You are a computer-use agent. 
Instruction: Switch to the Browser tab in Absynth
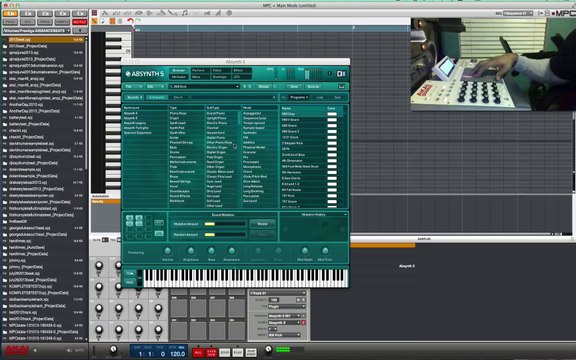(x=179, y=70)
